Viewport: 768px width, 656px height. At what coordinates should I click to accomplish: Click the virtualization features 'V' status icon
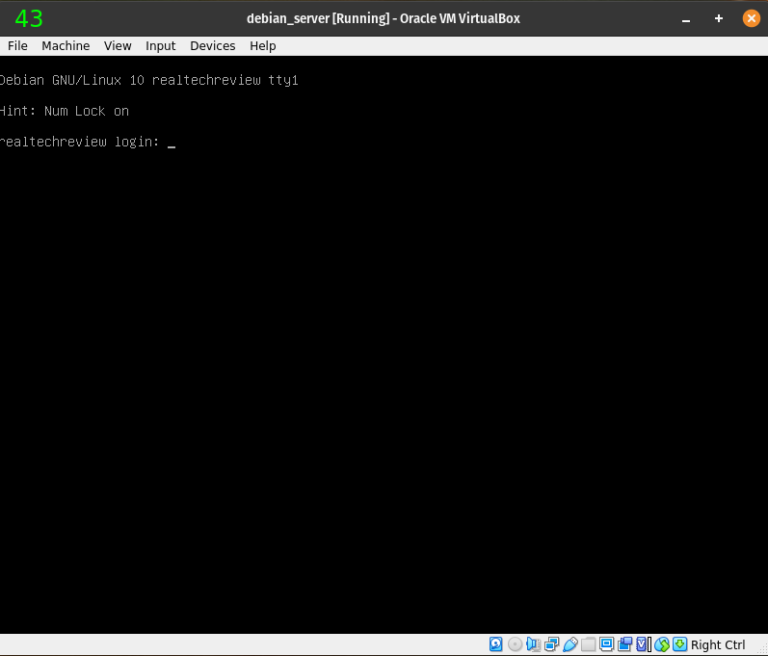(x=643, y=644)
